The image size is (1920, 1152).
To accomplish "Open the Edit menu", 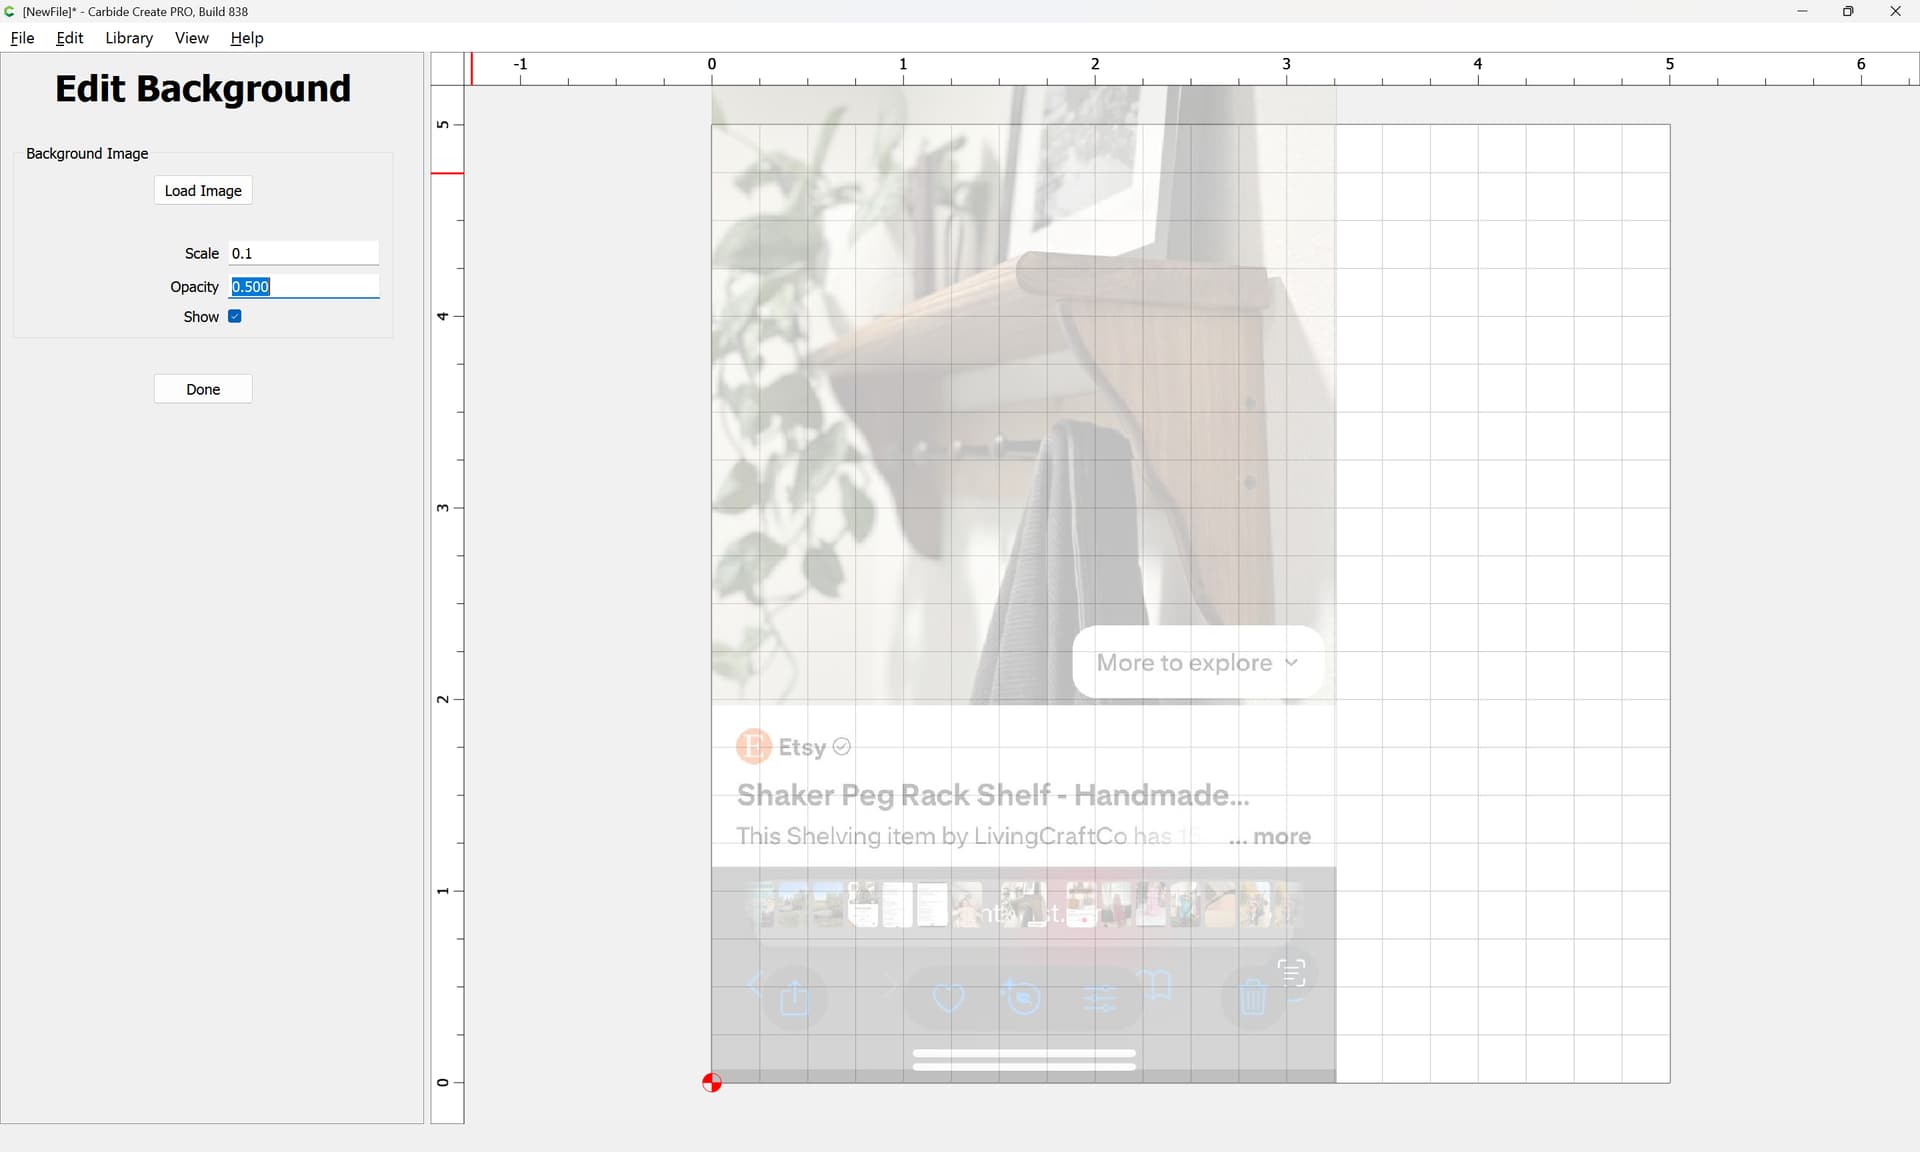I will click(x=69, y=38).
